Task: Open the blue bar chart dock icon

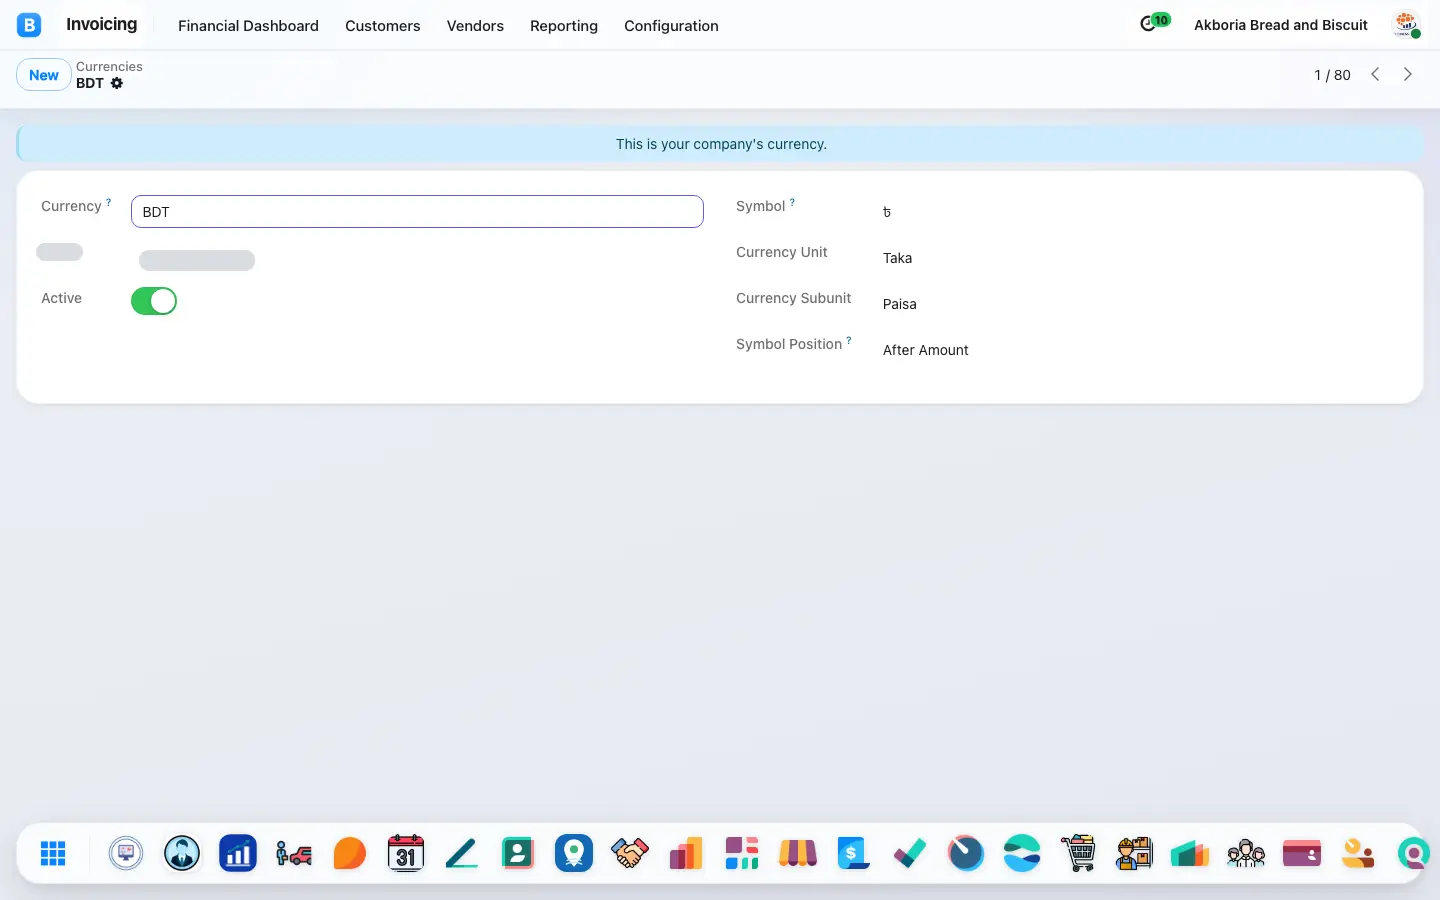Action: (x=238, y=853)
